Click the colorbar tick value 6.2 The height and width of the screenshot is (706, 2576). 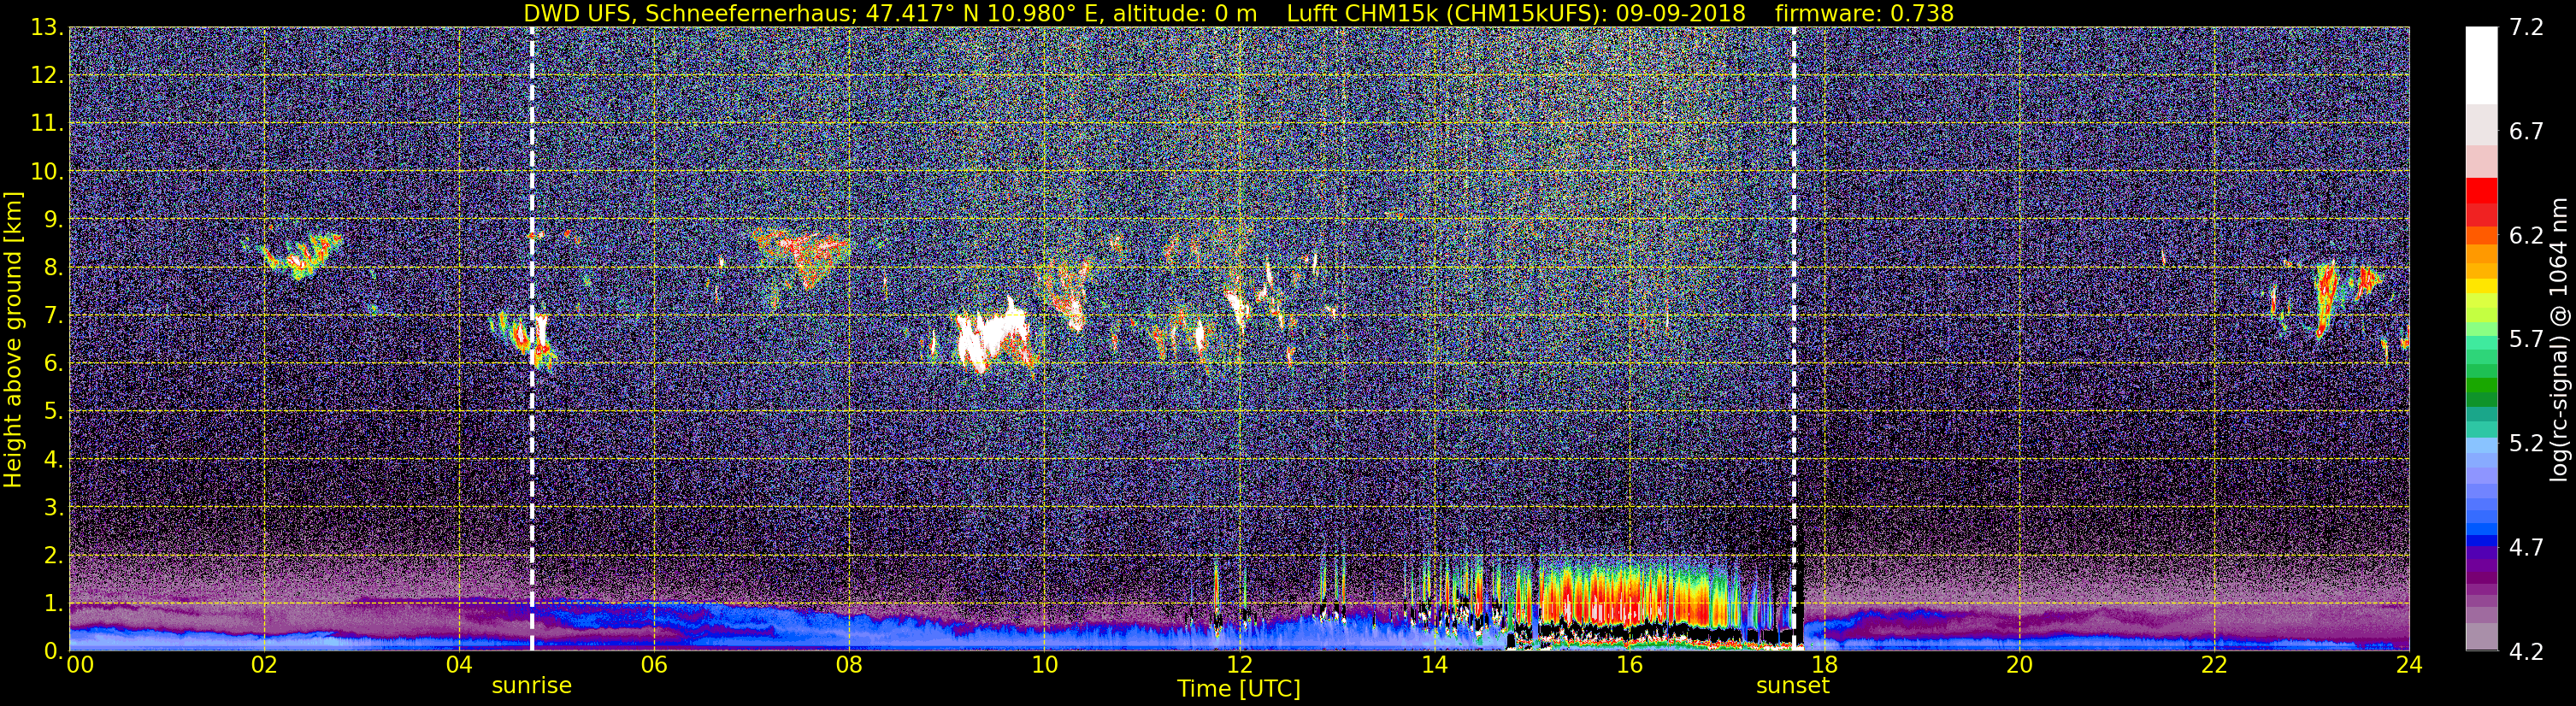click(x=2526, y=235)
